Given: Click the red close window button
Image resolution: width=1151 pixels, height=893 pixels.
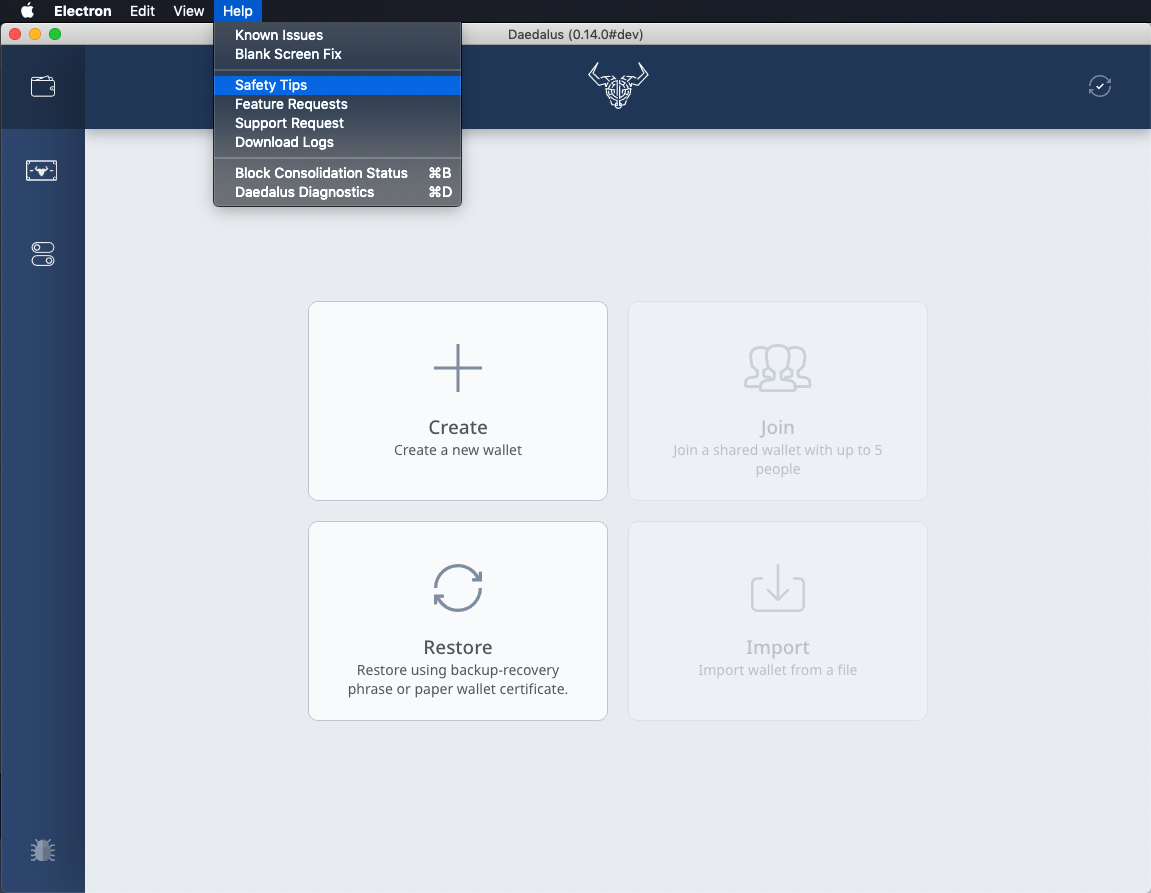Looking at the screenshot, I should (x=15, y=34).
